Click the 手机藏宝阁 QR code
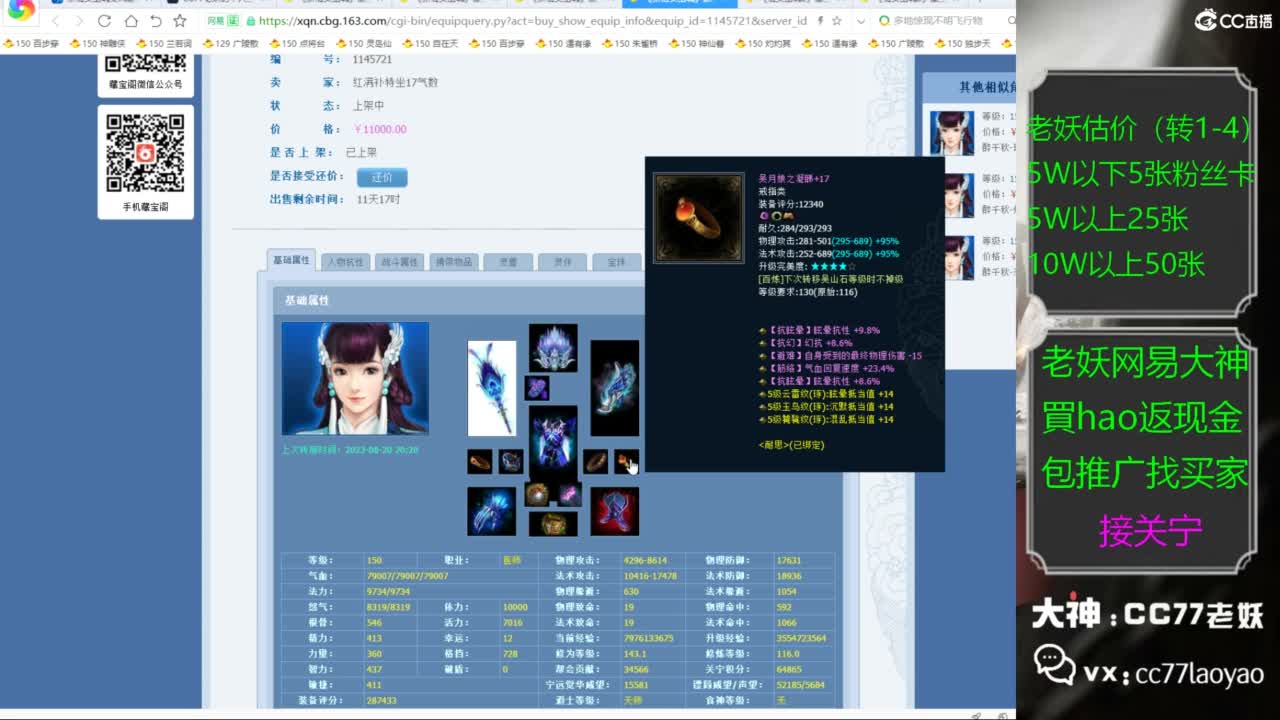Image resolution: width=1280 pixels, height=720 pixels. 146,153
